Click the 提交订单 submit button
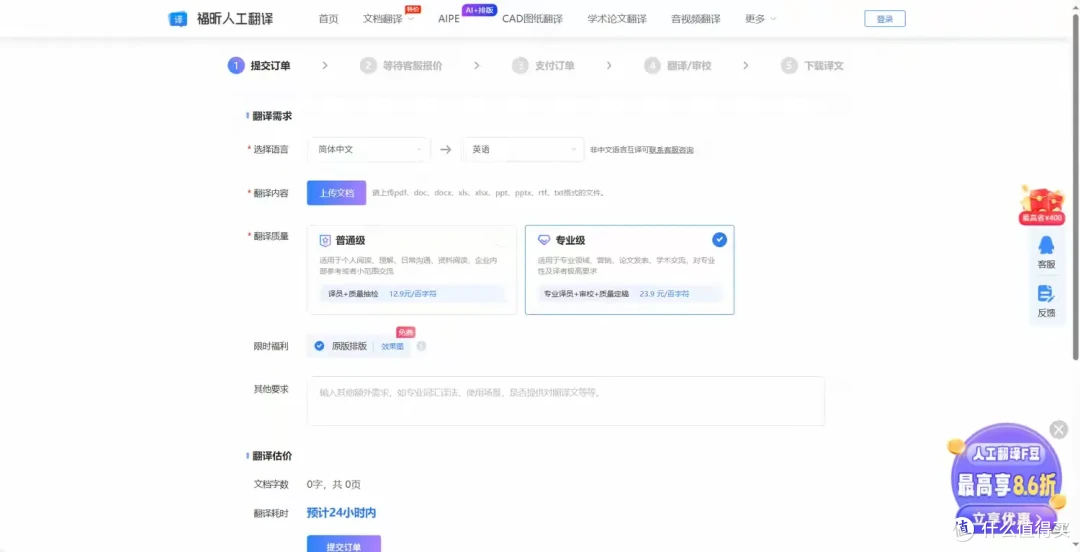Screen dimensions: 1080x552 click(x=344, y=544)
